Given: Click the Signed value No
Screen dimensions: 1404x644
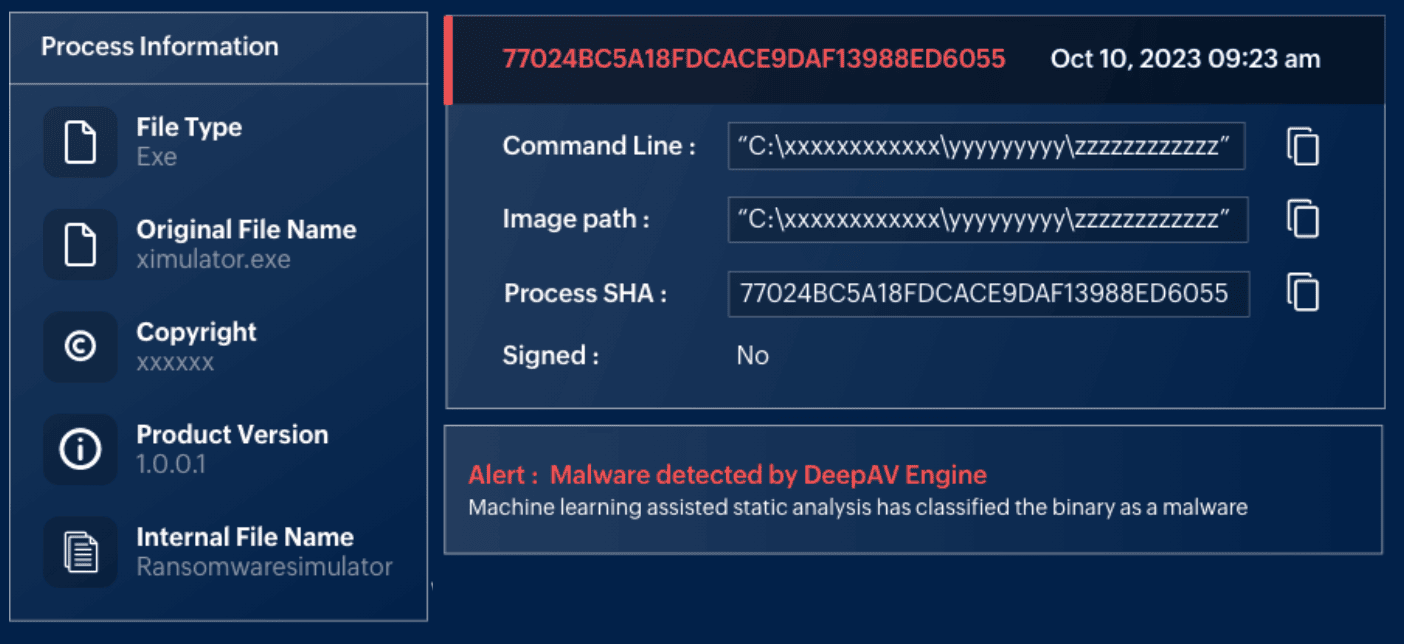Looking at the screenshot, I should (x=752, y=356).
